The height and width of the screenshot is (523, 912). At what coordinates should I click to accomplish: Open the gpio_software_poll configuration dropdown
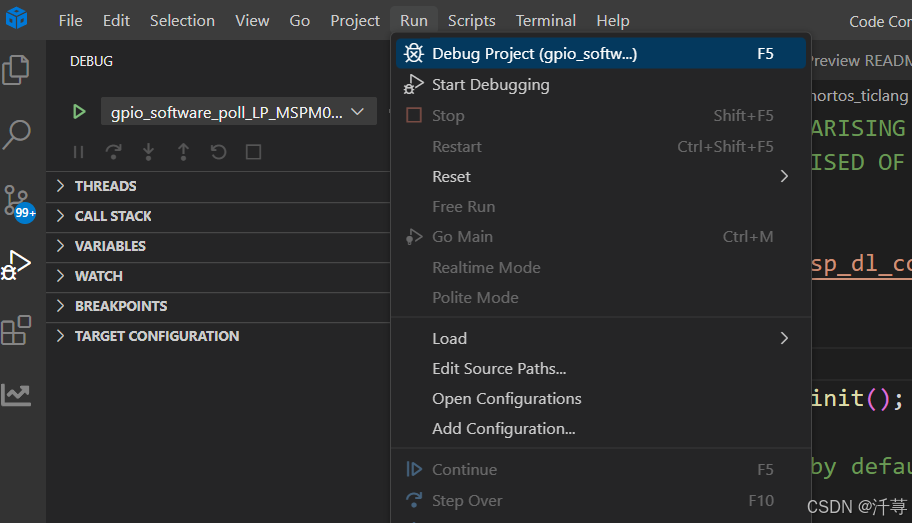(238, 112)
